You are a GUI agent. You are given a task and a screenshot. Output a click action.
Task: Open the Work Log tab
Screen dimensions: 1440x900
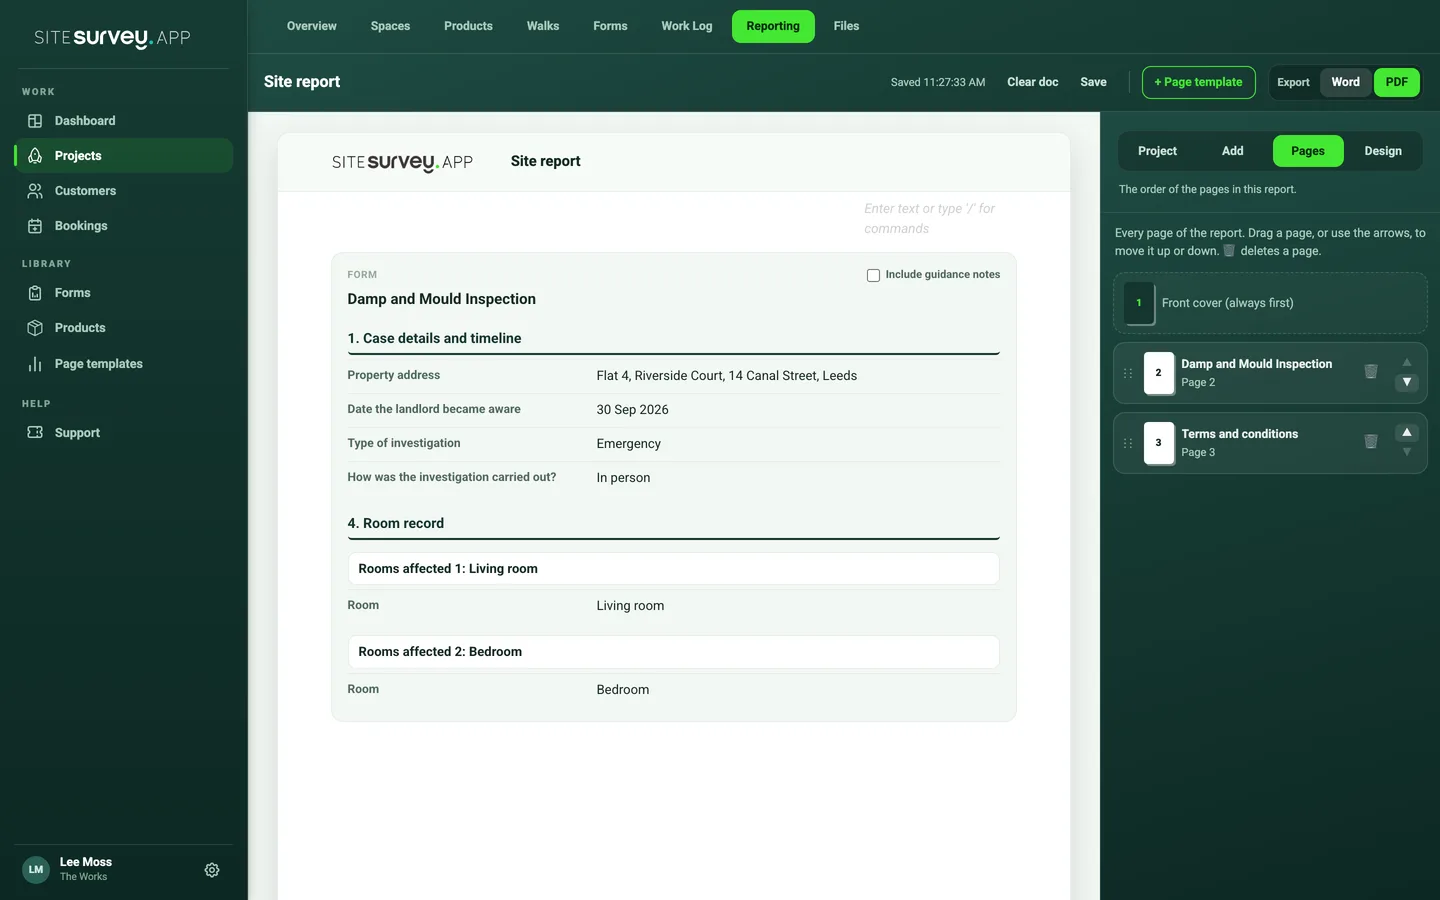pyautogui.click(x=687, y=26)
